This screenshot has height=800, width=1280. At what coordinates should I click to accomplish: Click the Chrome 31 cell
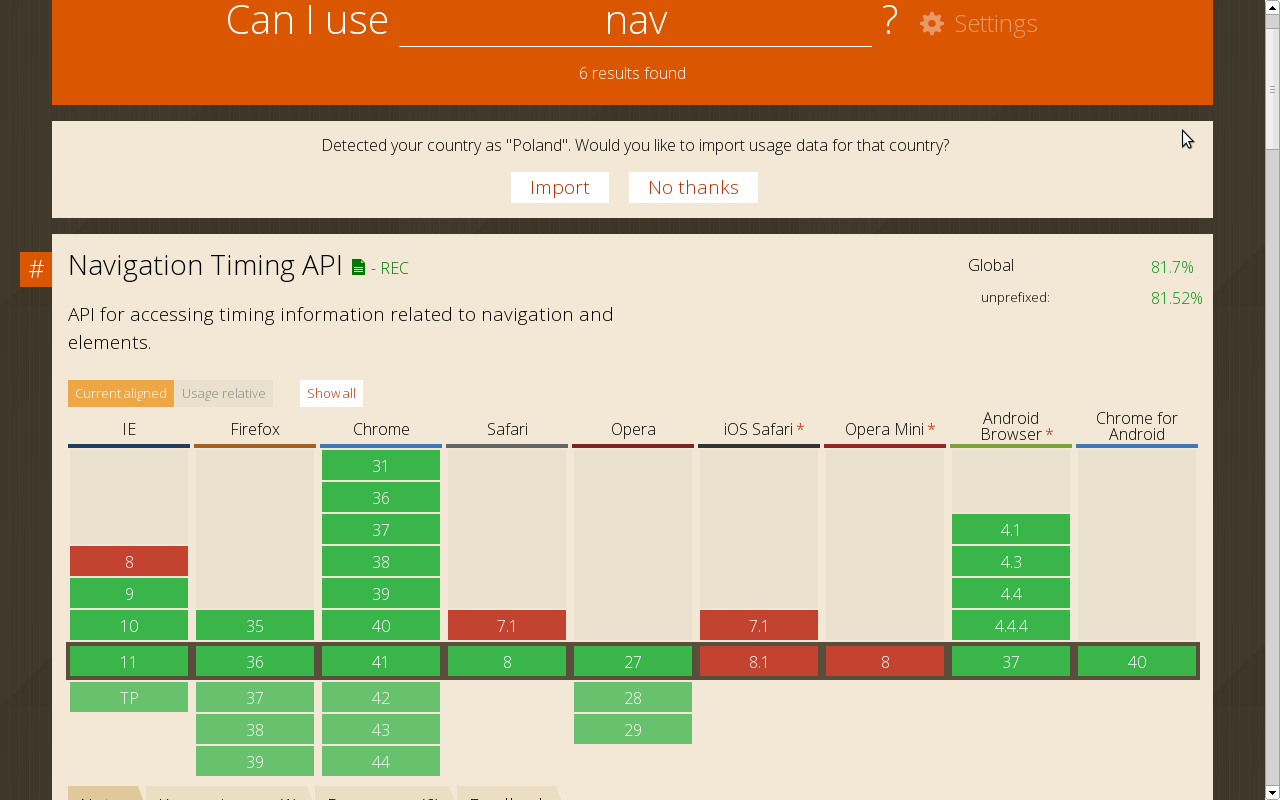(381, 465)
